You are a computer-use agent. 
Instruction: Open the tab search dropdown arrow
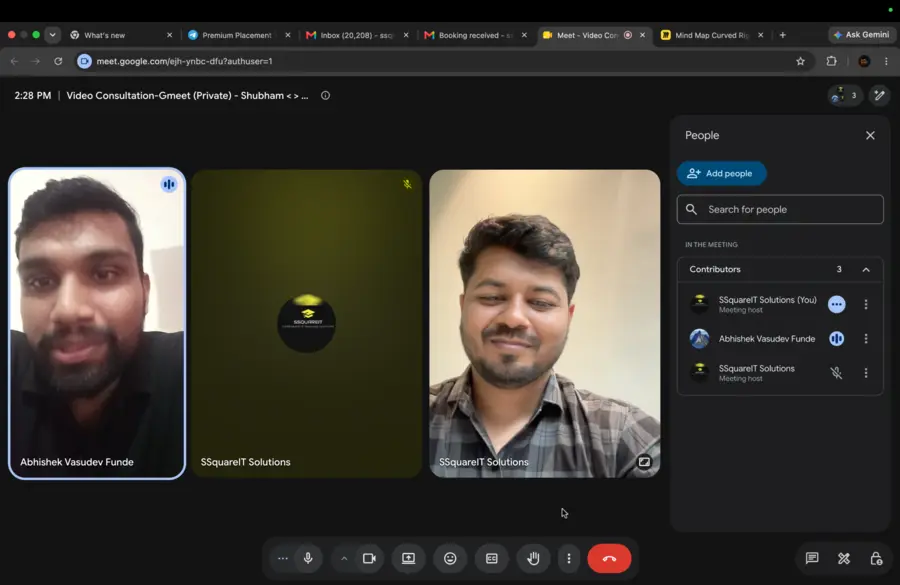click(x=53, y=35)
